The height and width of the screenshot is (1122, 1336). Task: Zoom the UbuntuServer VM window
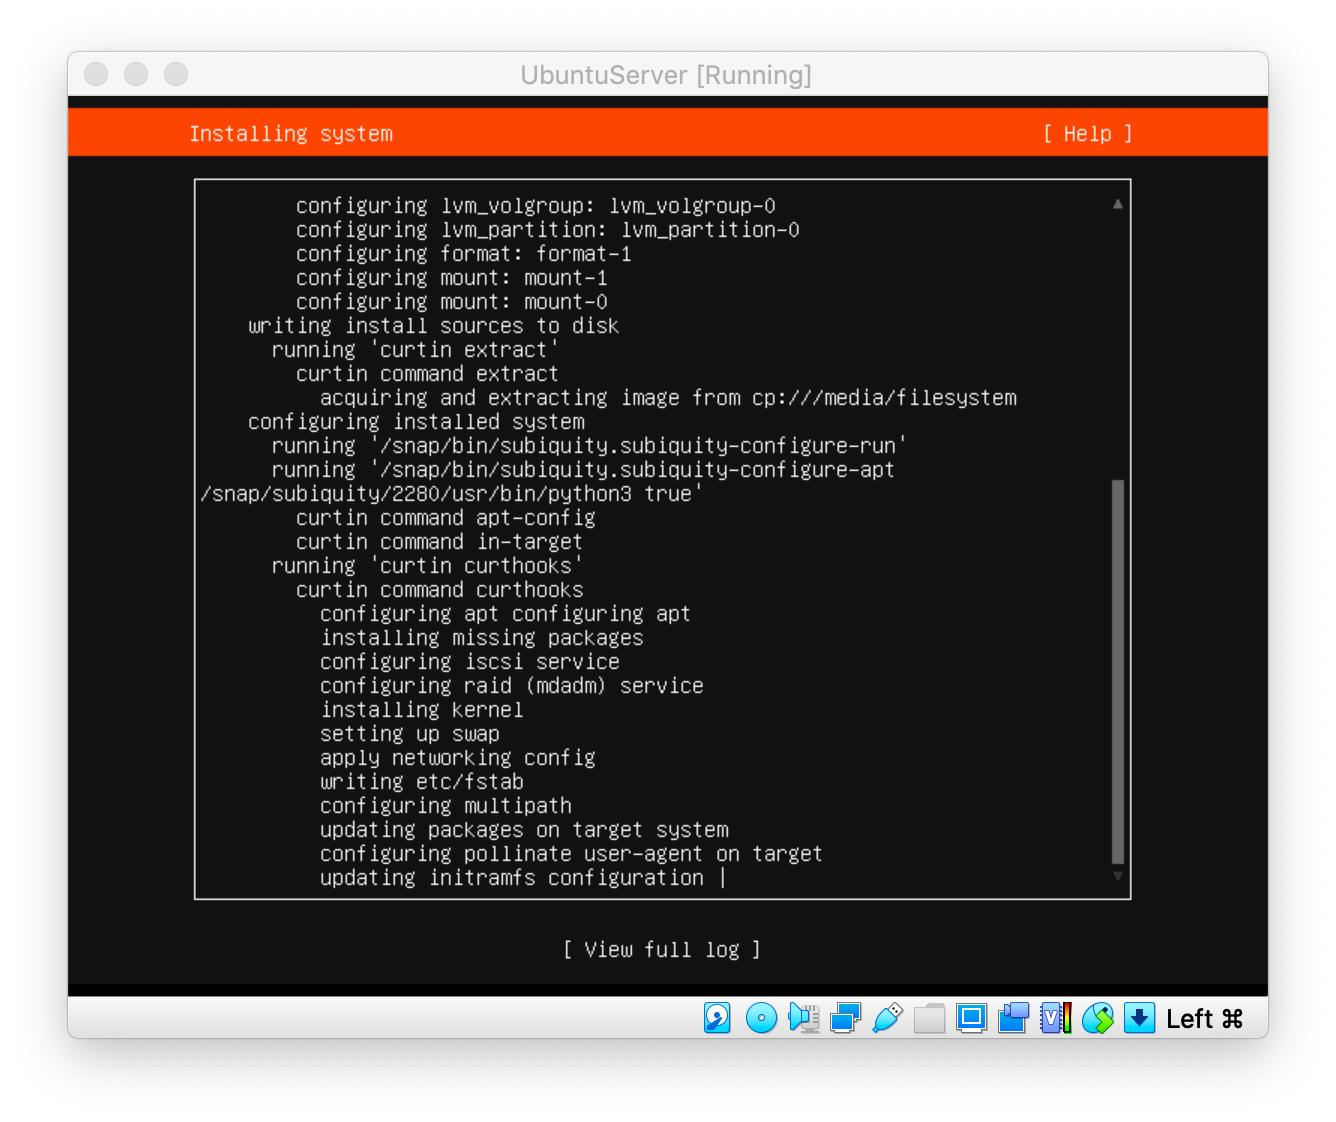(x=176, y=74)
